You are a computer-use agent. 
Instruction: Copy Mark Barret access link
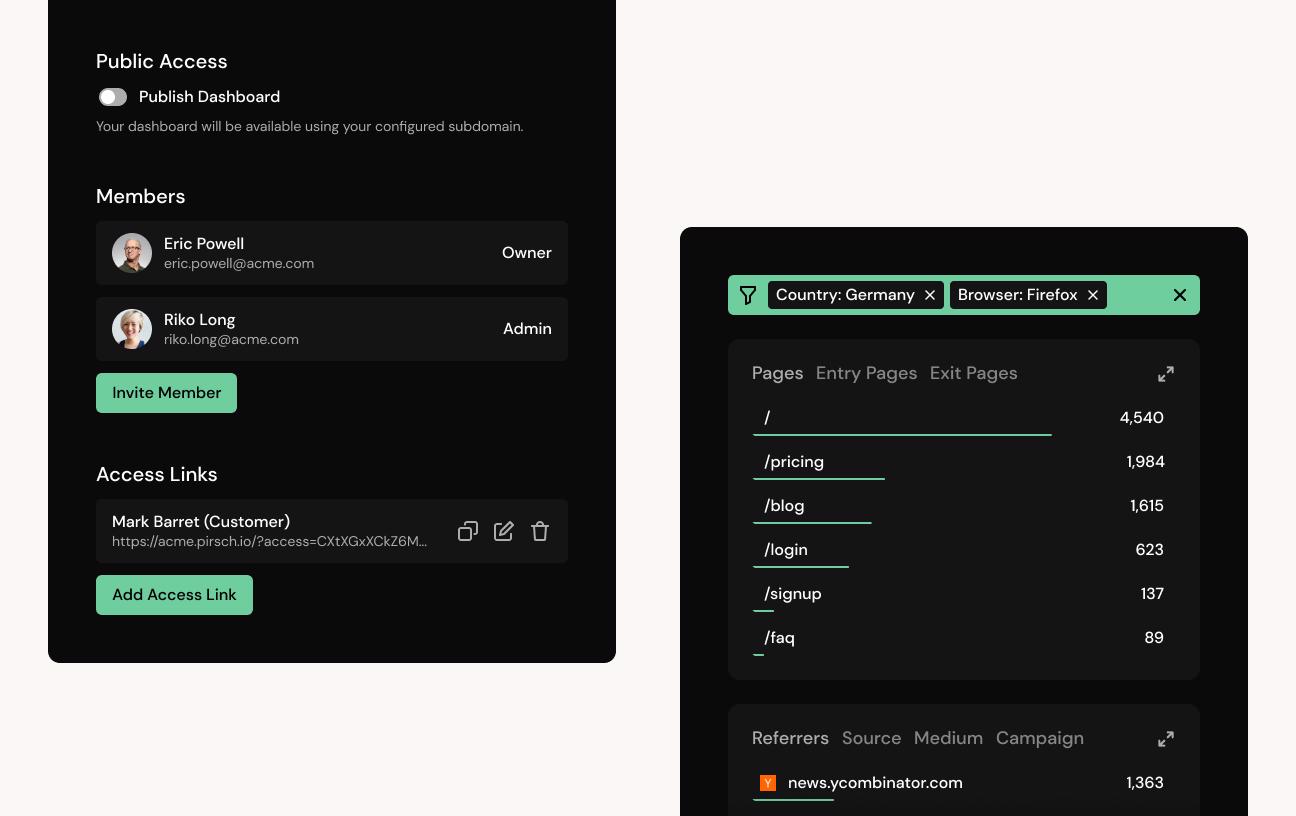click(x=468, y=531)
